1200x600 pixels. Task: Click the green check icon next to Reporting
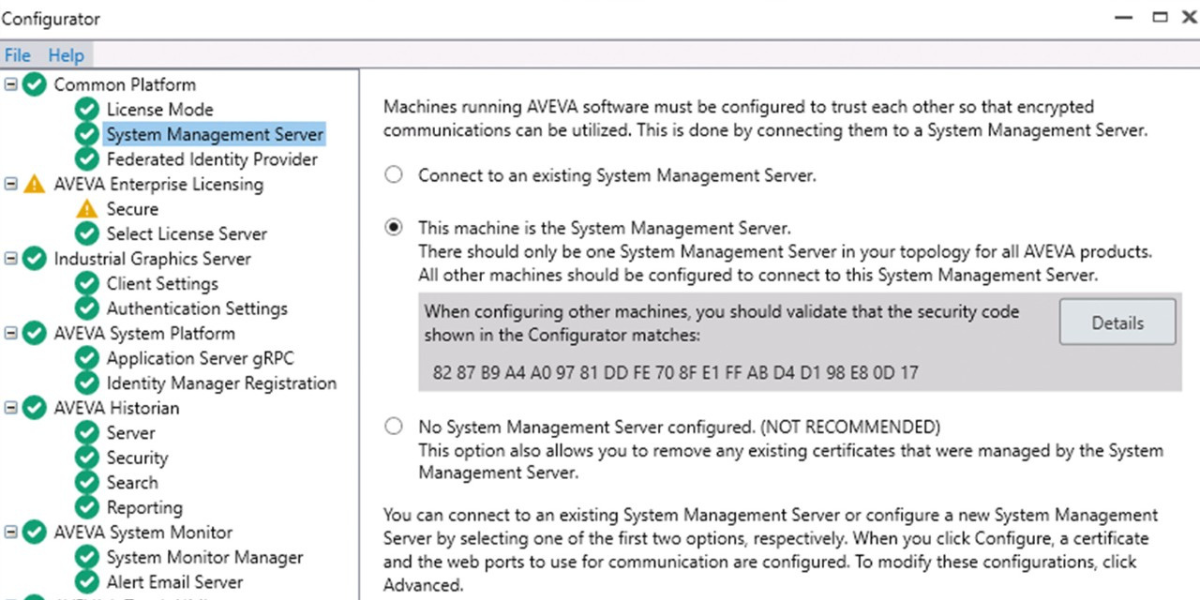[x=88, y=507]
